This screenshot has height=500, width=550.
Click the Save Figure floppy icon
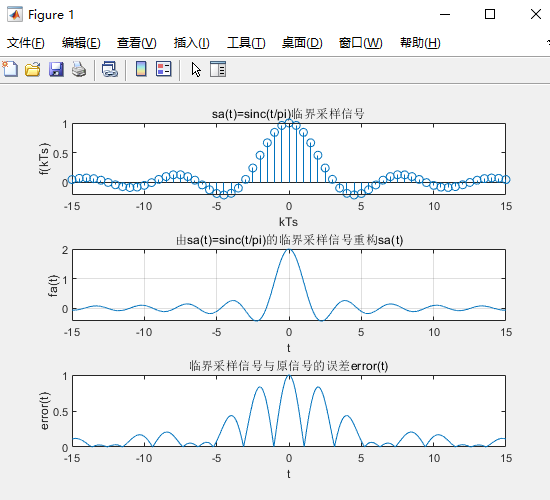click(x=56, y=69)
